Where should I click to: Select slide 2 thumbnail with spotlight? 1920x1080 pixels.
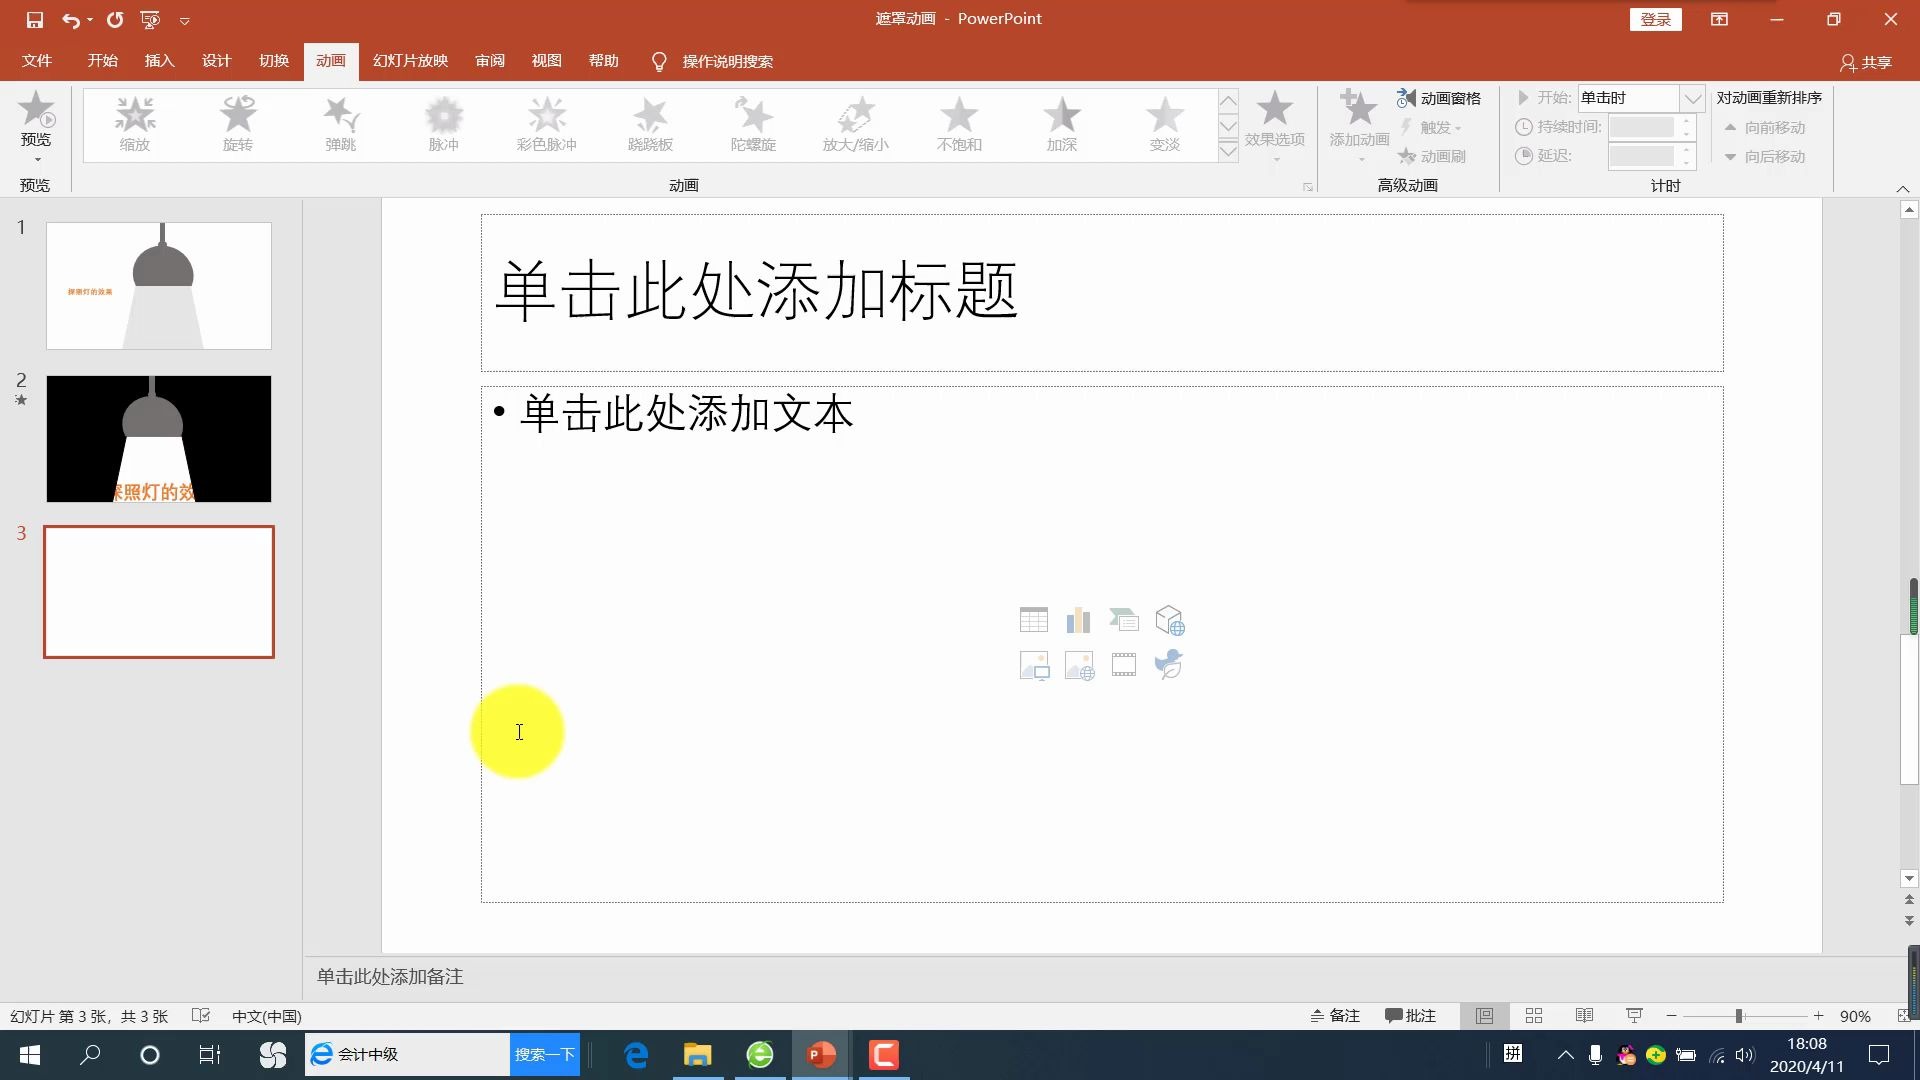coord(158,439)
